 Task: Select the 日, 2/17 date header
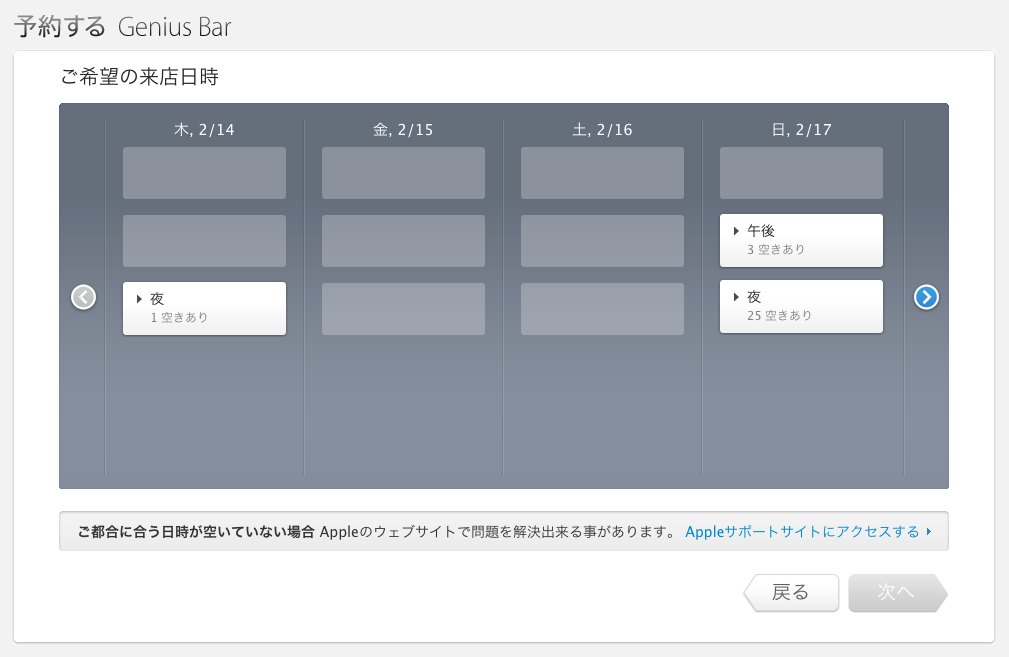801,130
